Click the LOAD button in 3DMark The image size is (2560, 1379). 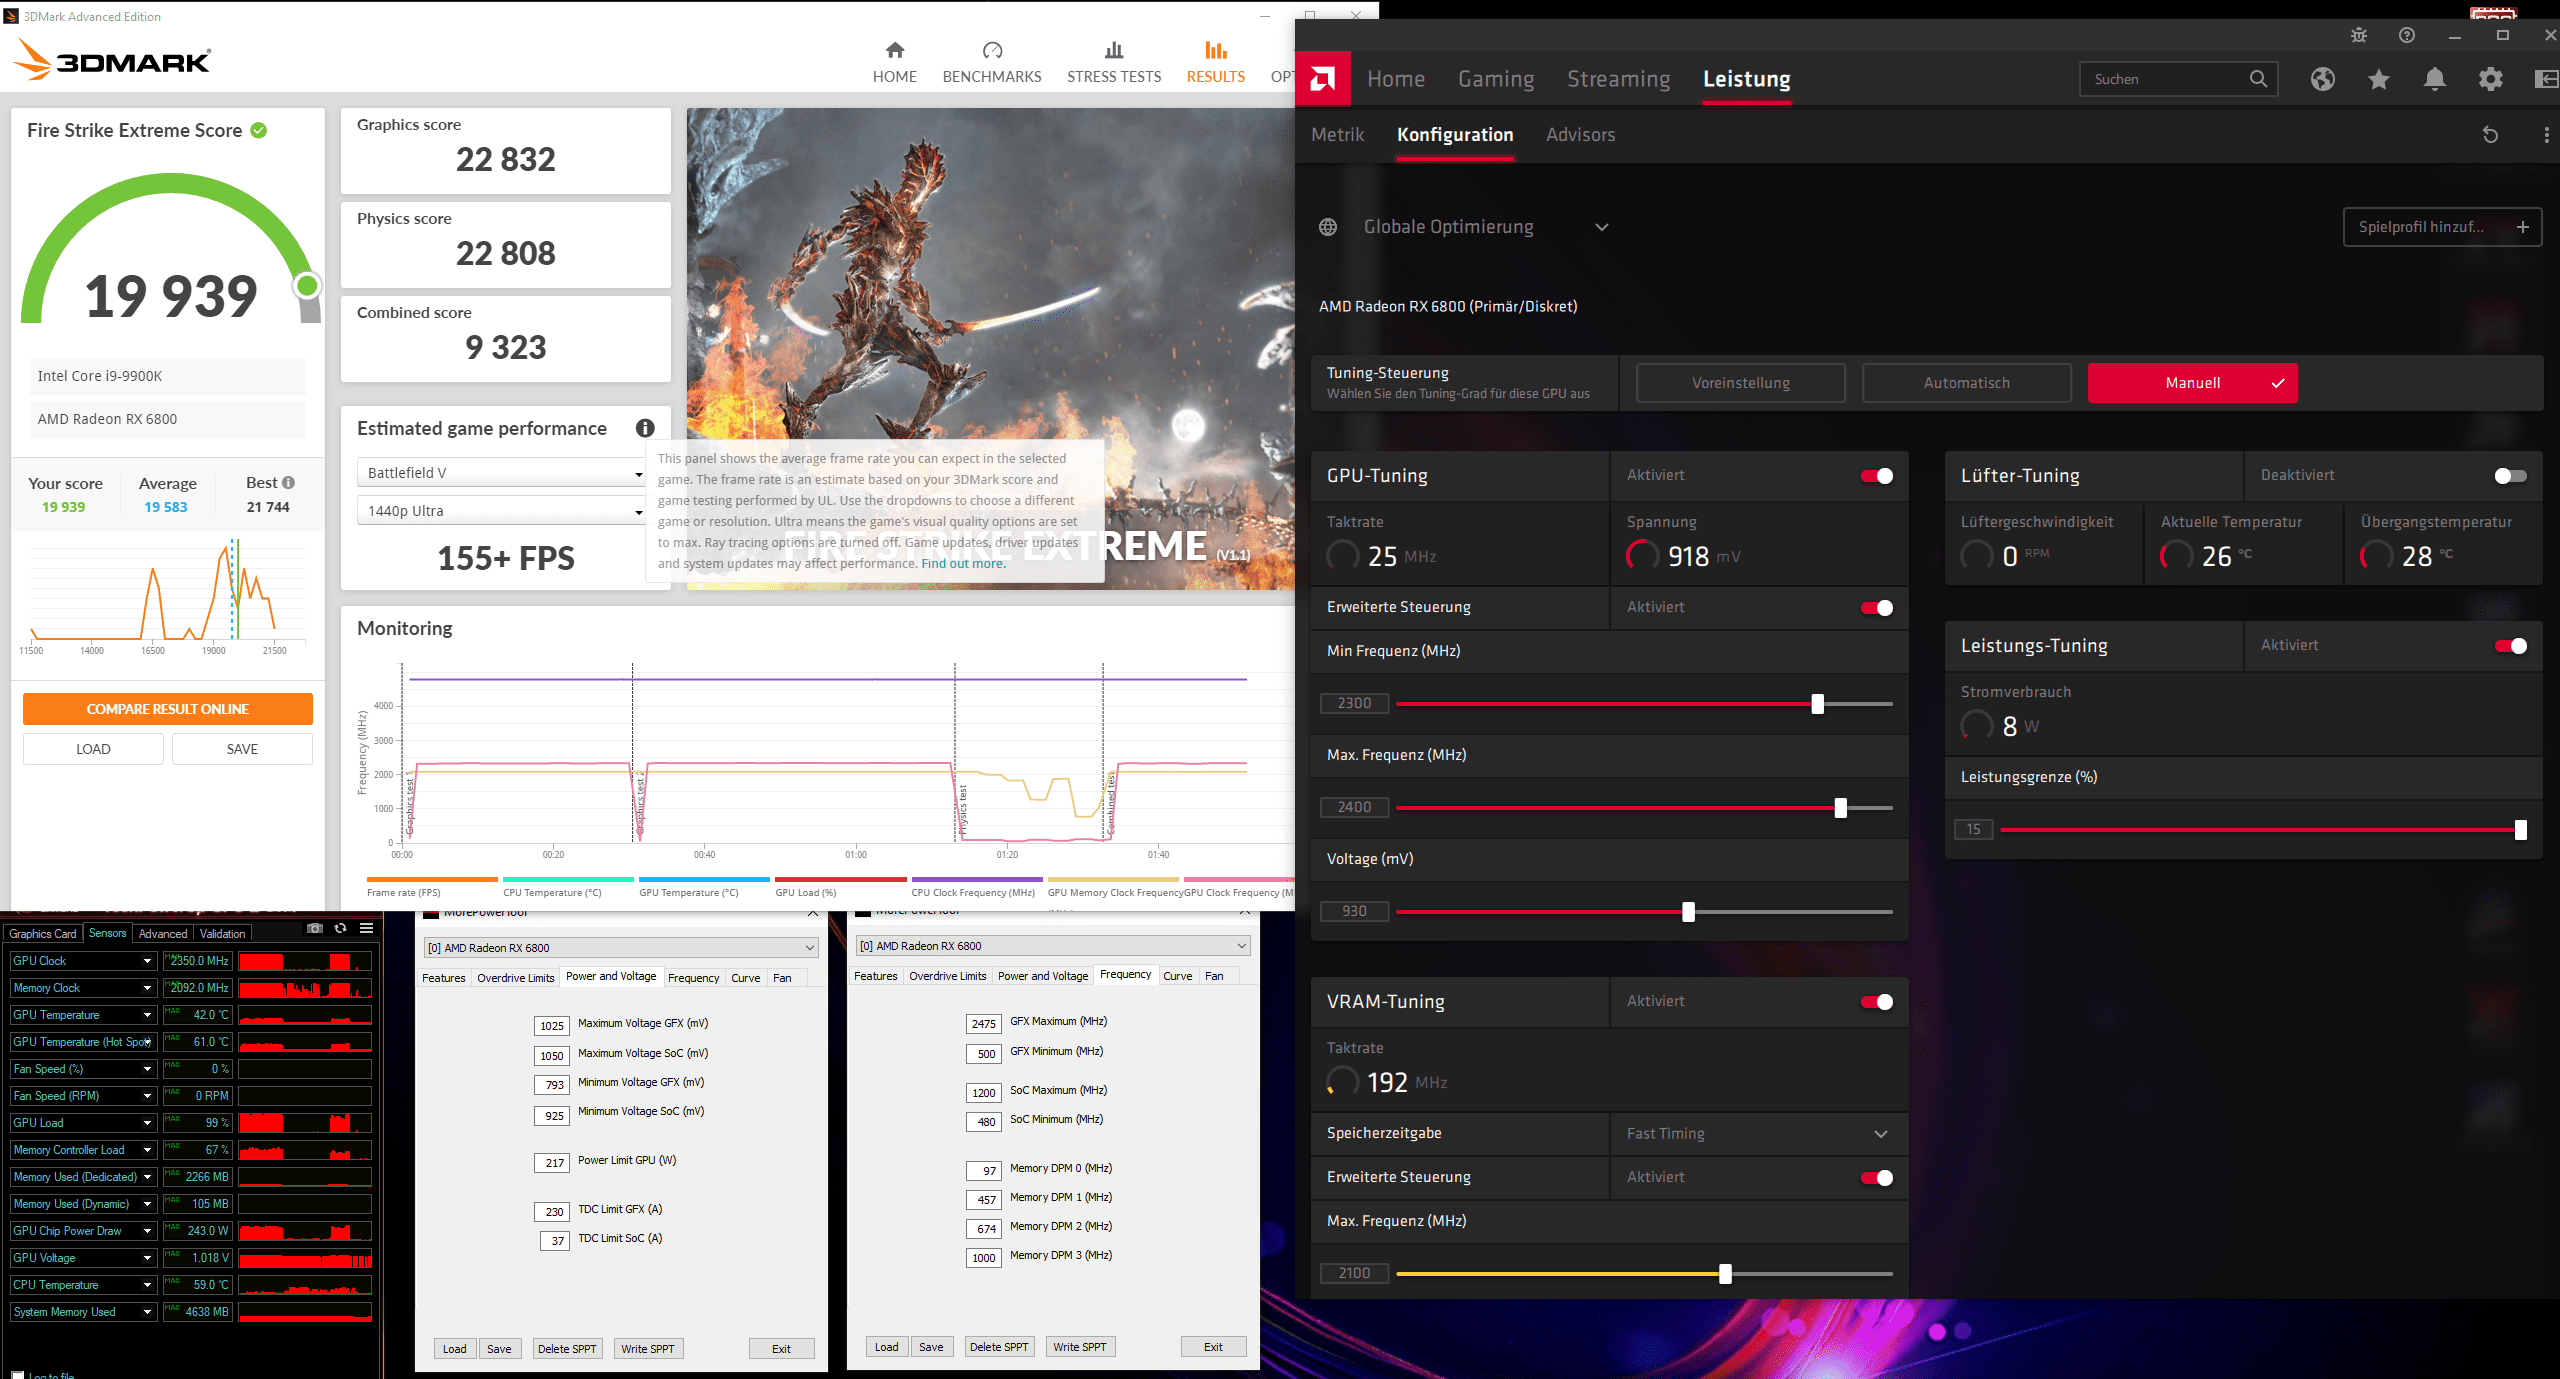[93, 749]
